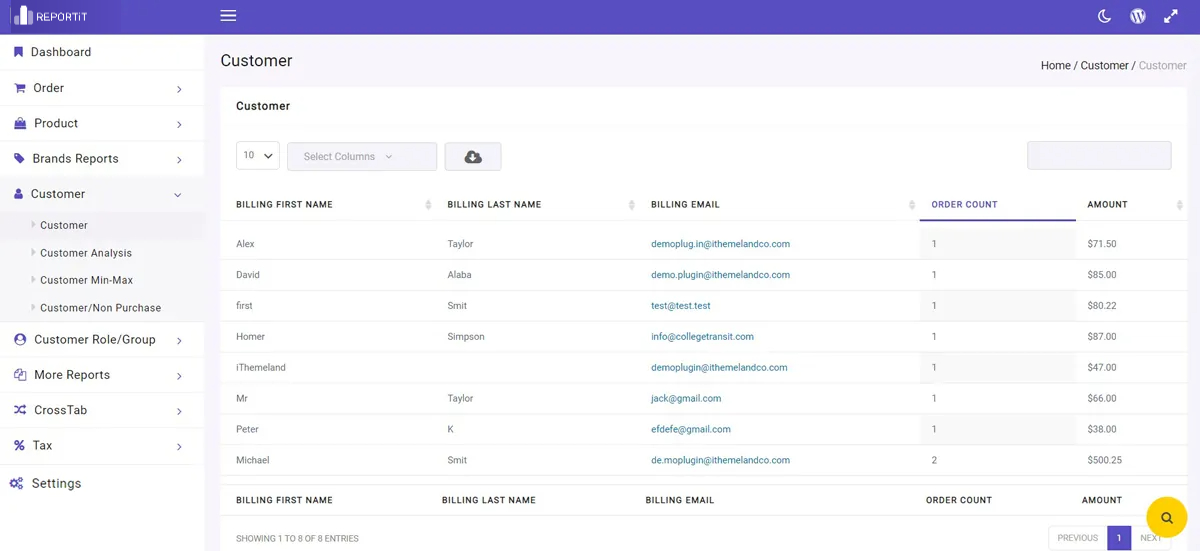Click page 1 pagination button
The width and height of the screenshot is (1200, 551).
tap(1119, 538)
